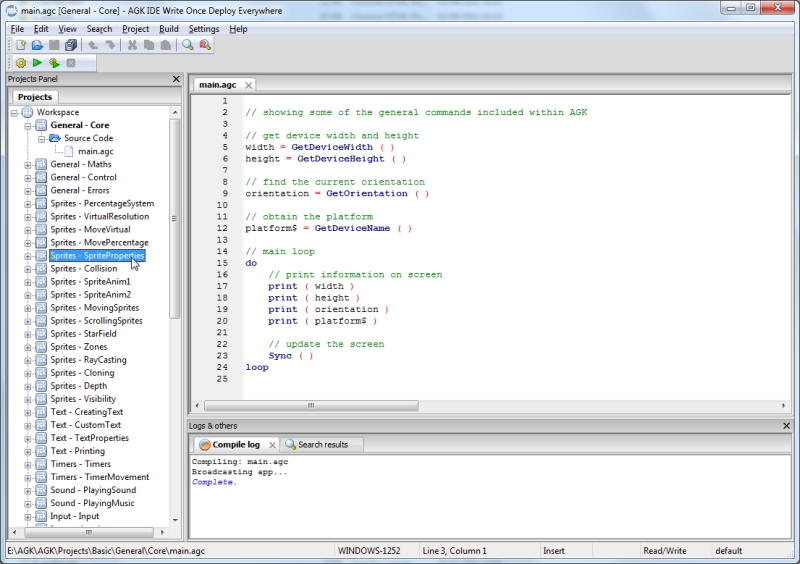
Task: Expand the Sprites - StarField project
Action: pos(28,334)
